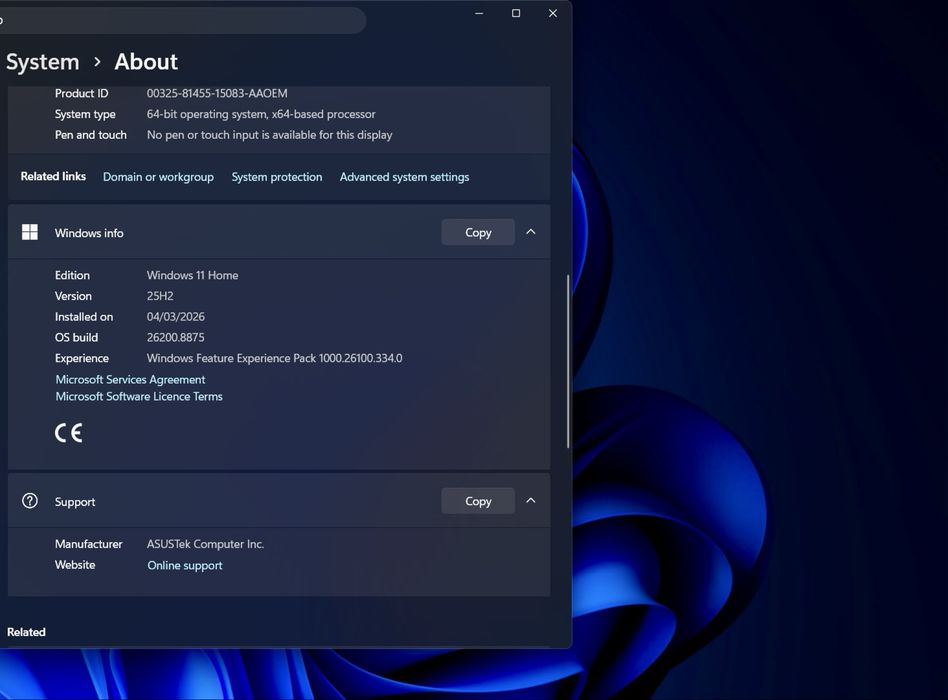Copy the Support section details
Image resolution: width=948 pixels, height=700 pixels.
click(x=478, y=501)
